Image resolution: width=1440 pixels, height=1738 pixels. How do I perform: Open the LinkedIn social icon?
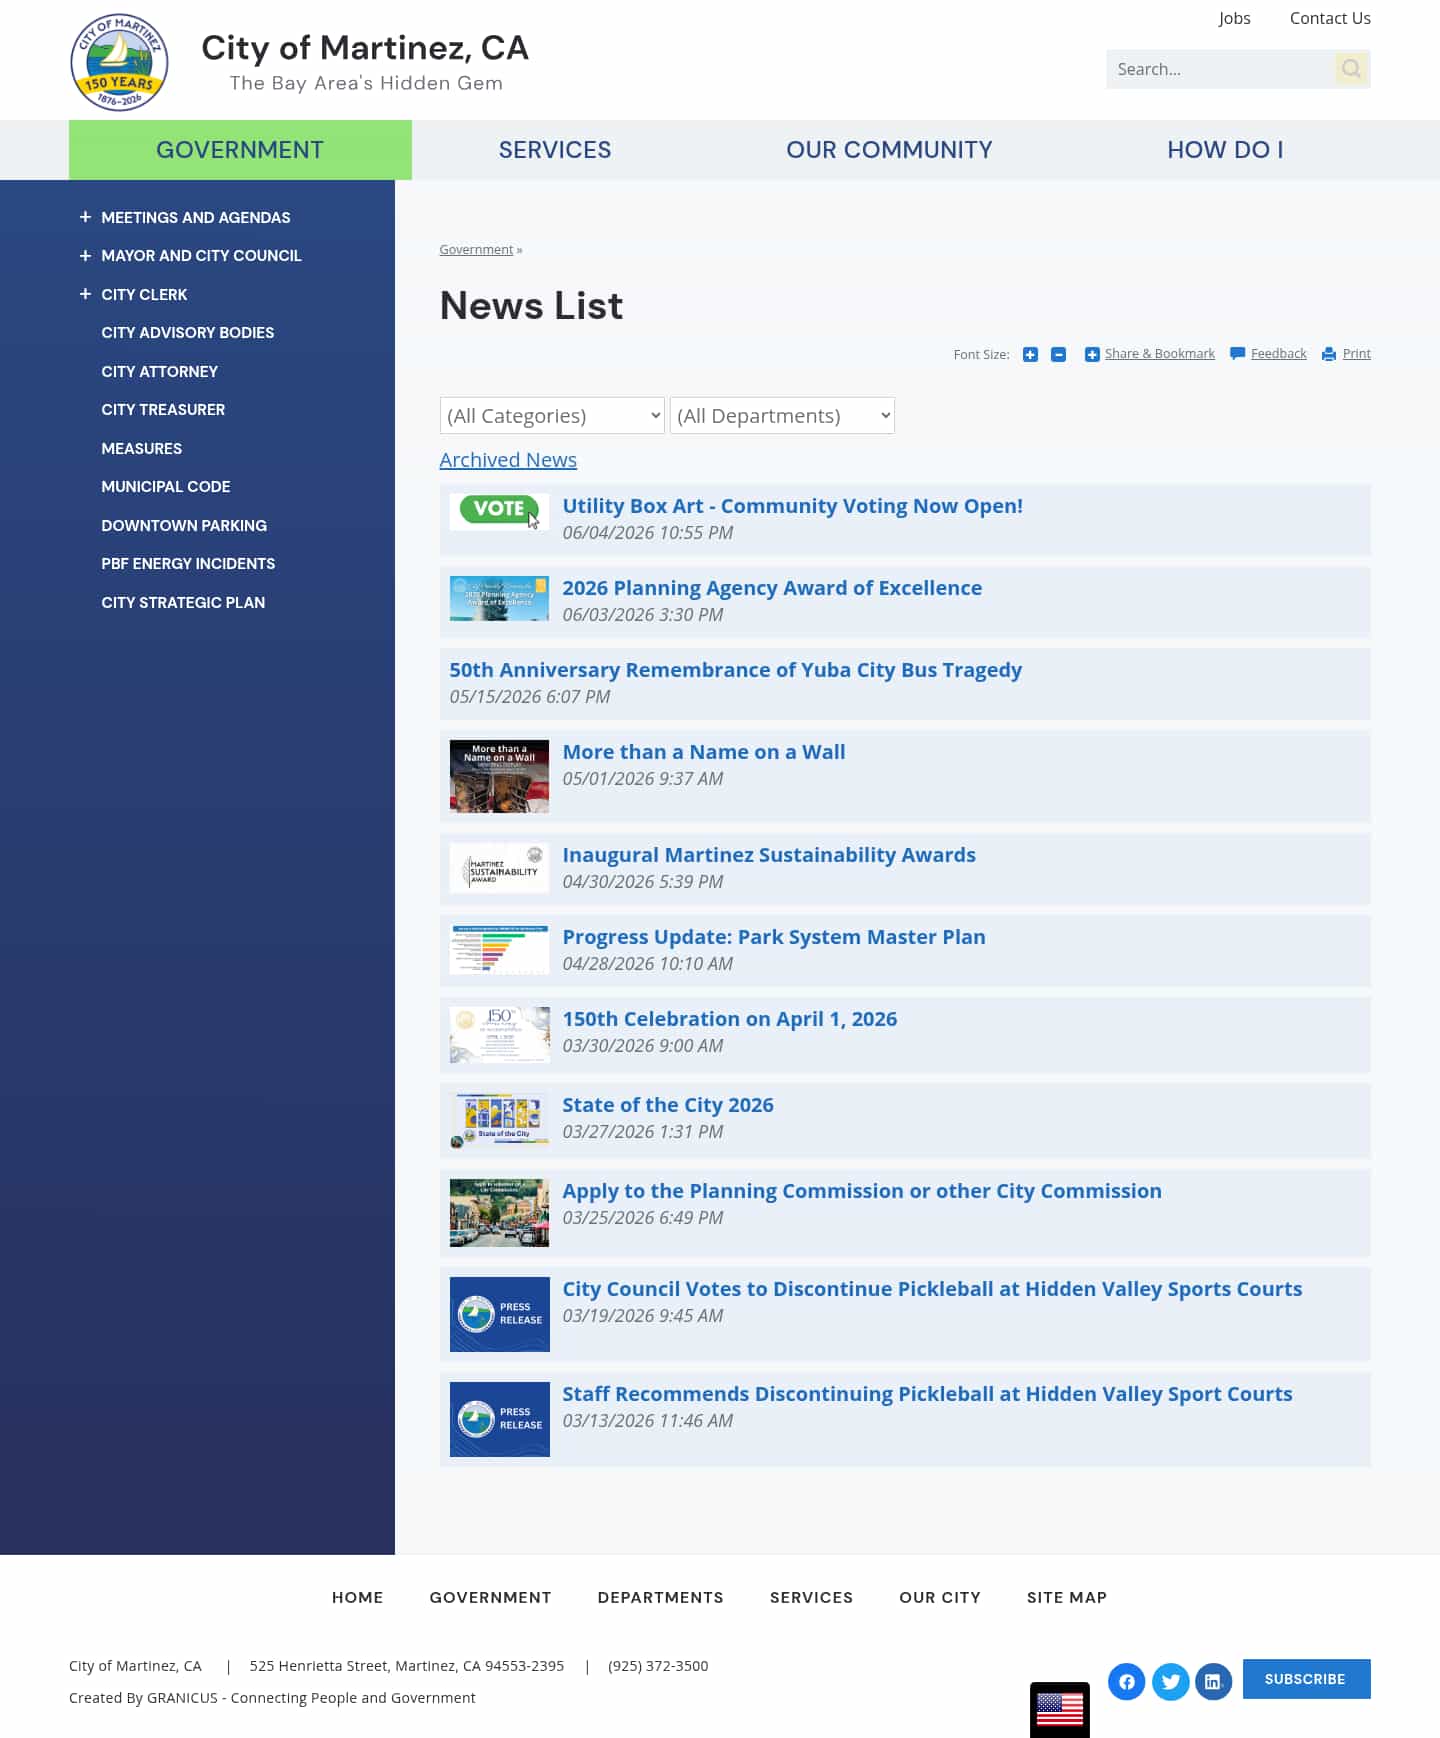pos(1213,1681)
